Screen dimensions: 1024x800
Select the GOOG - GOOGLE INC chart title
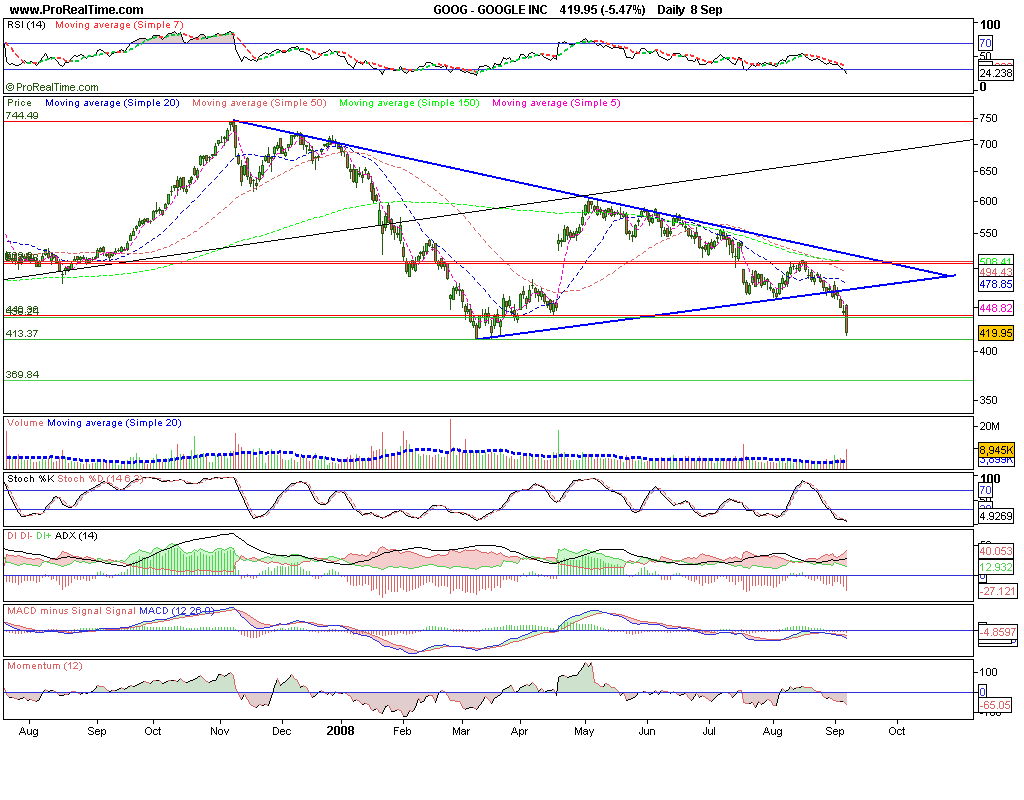(490, 10)
